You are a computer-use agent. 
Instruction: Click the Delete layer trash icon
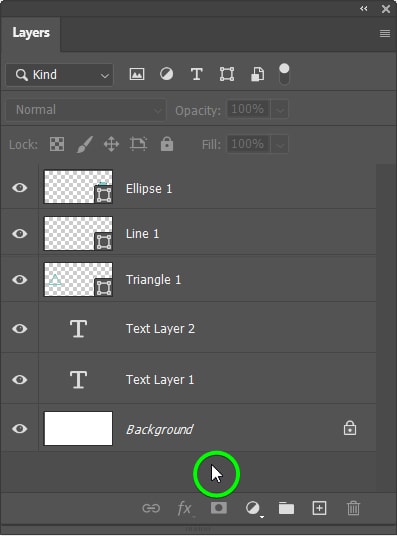click(x=353, y=508)
